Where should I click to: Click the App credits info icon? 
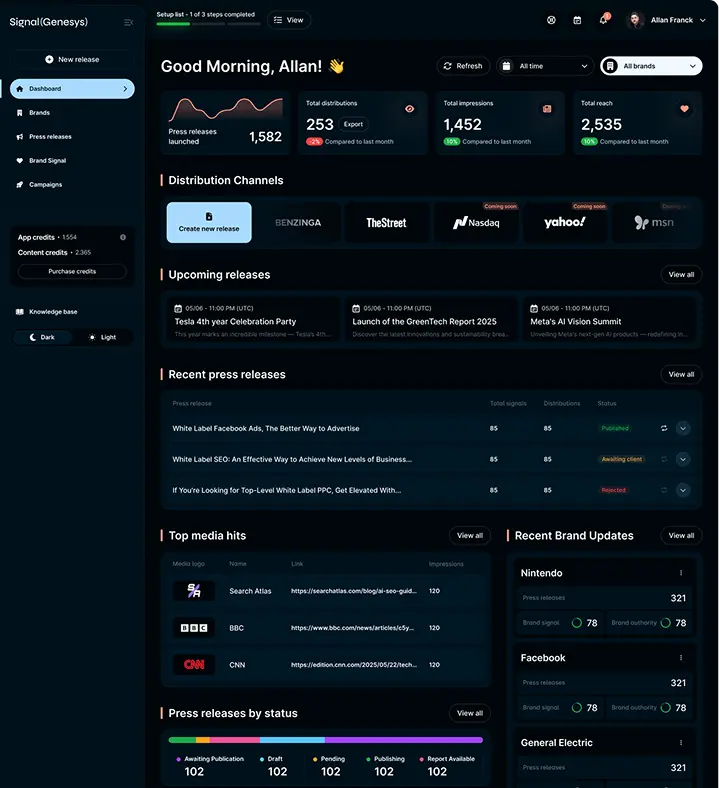point(123,237)
